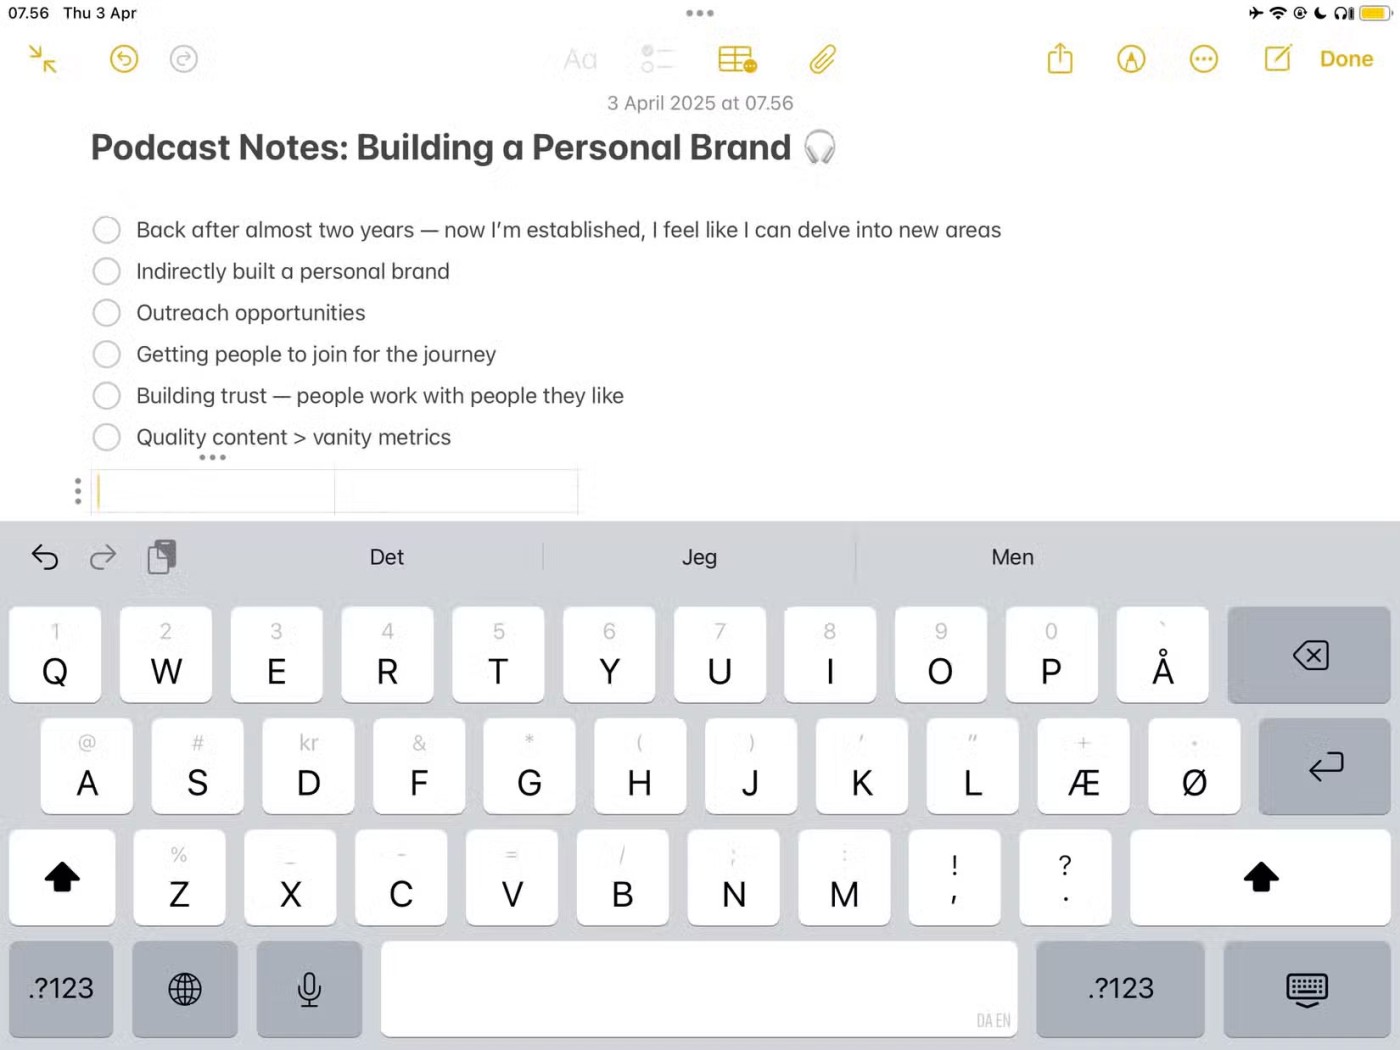Image resolution: width=1400 pixels, height=1050 pixels.
Task: Open table row handle with vertical dots
Action: click(78, 491)
